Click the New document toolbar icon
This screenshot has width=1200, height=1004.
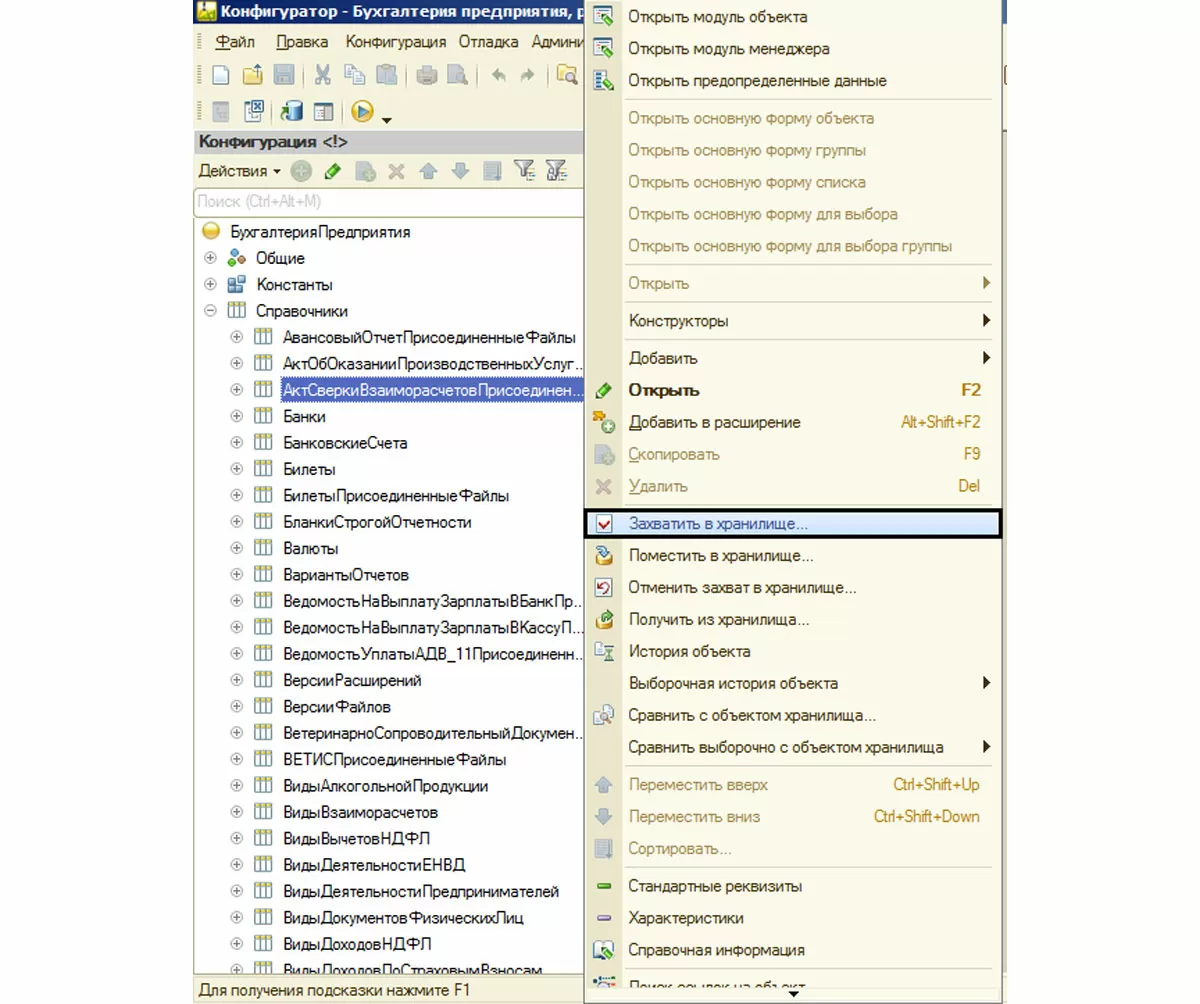(x=222, y=75)
